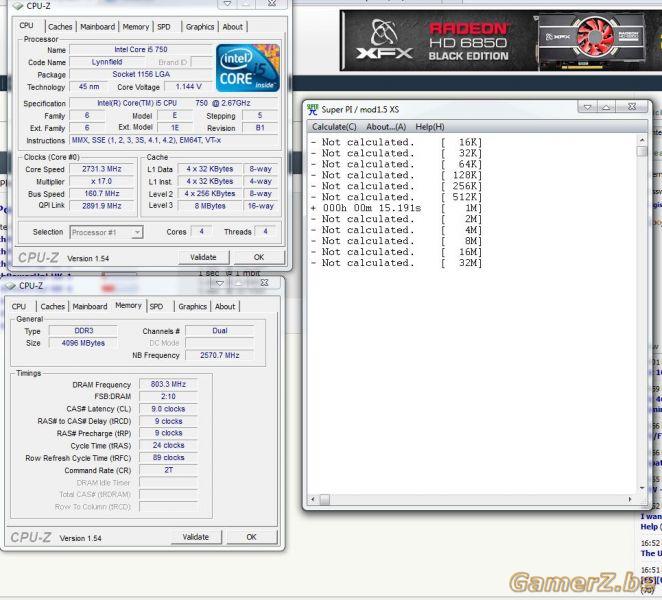Click the Multiplier value 'x 17.0'
The image size is (662, 600).
[x=102, y=181]
